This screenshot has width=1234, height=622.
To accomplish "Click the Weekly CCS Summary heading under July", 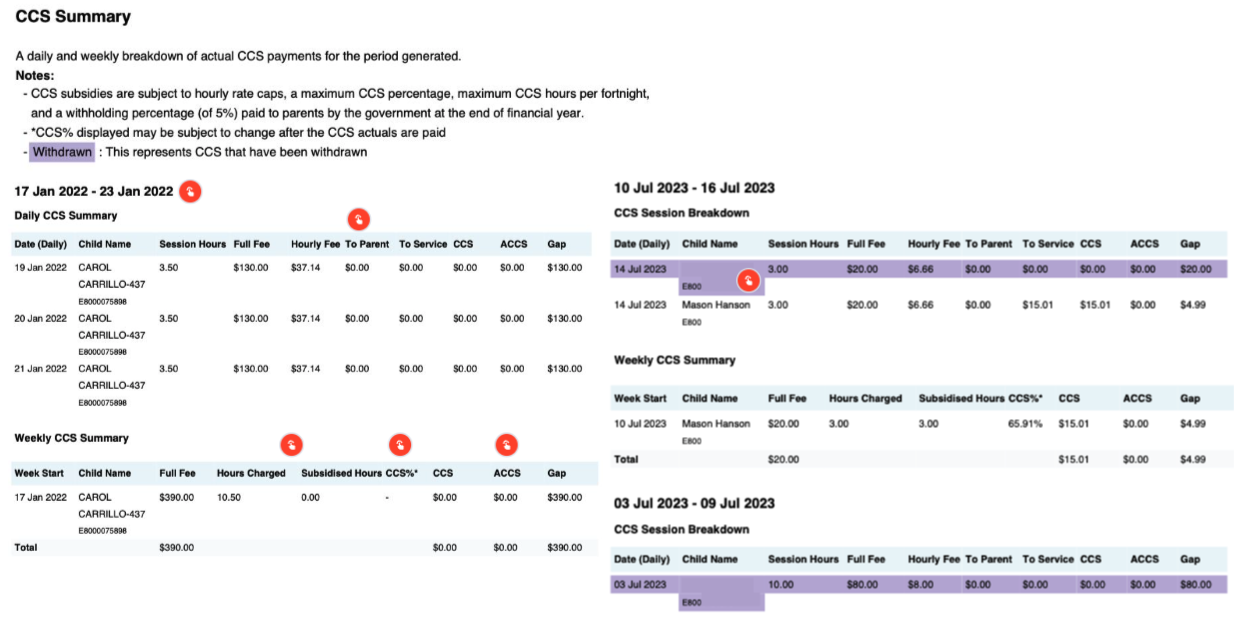I will 674,360.
